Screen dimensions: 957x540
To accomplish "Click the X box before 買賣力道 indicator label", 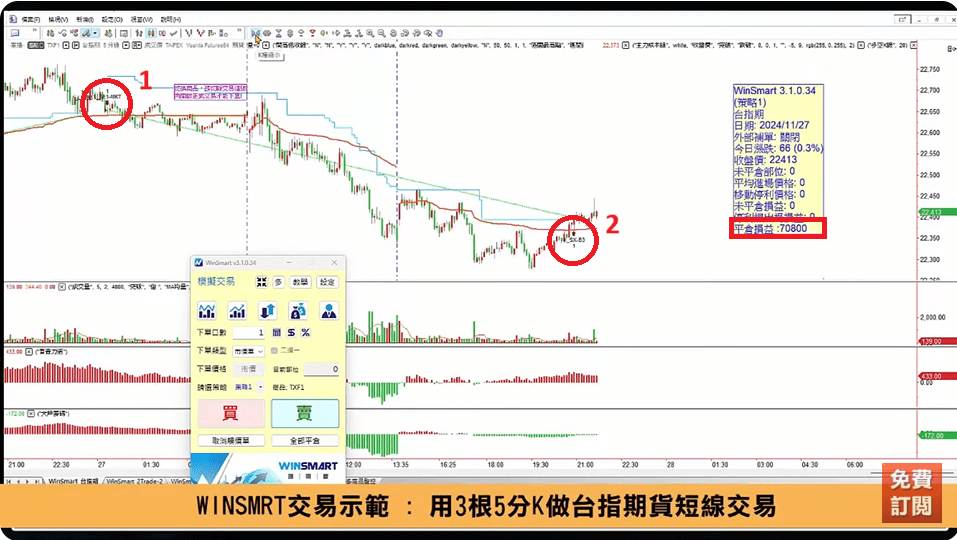I will pyautogui.click(x=31, y=352).
